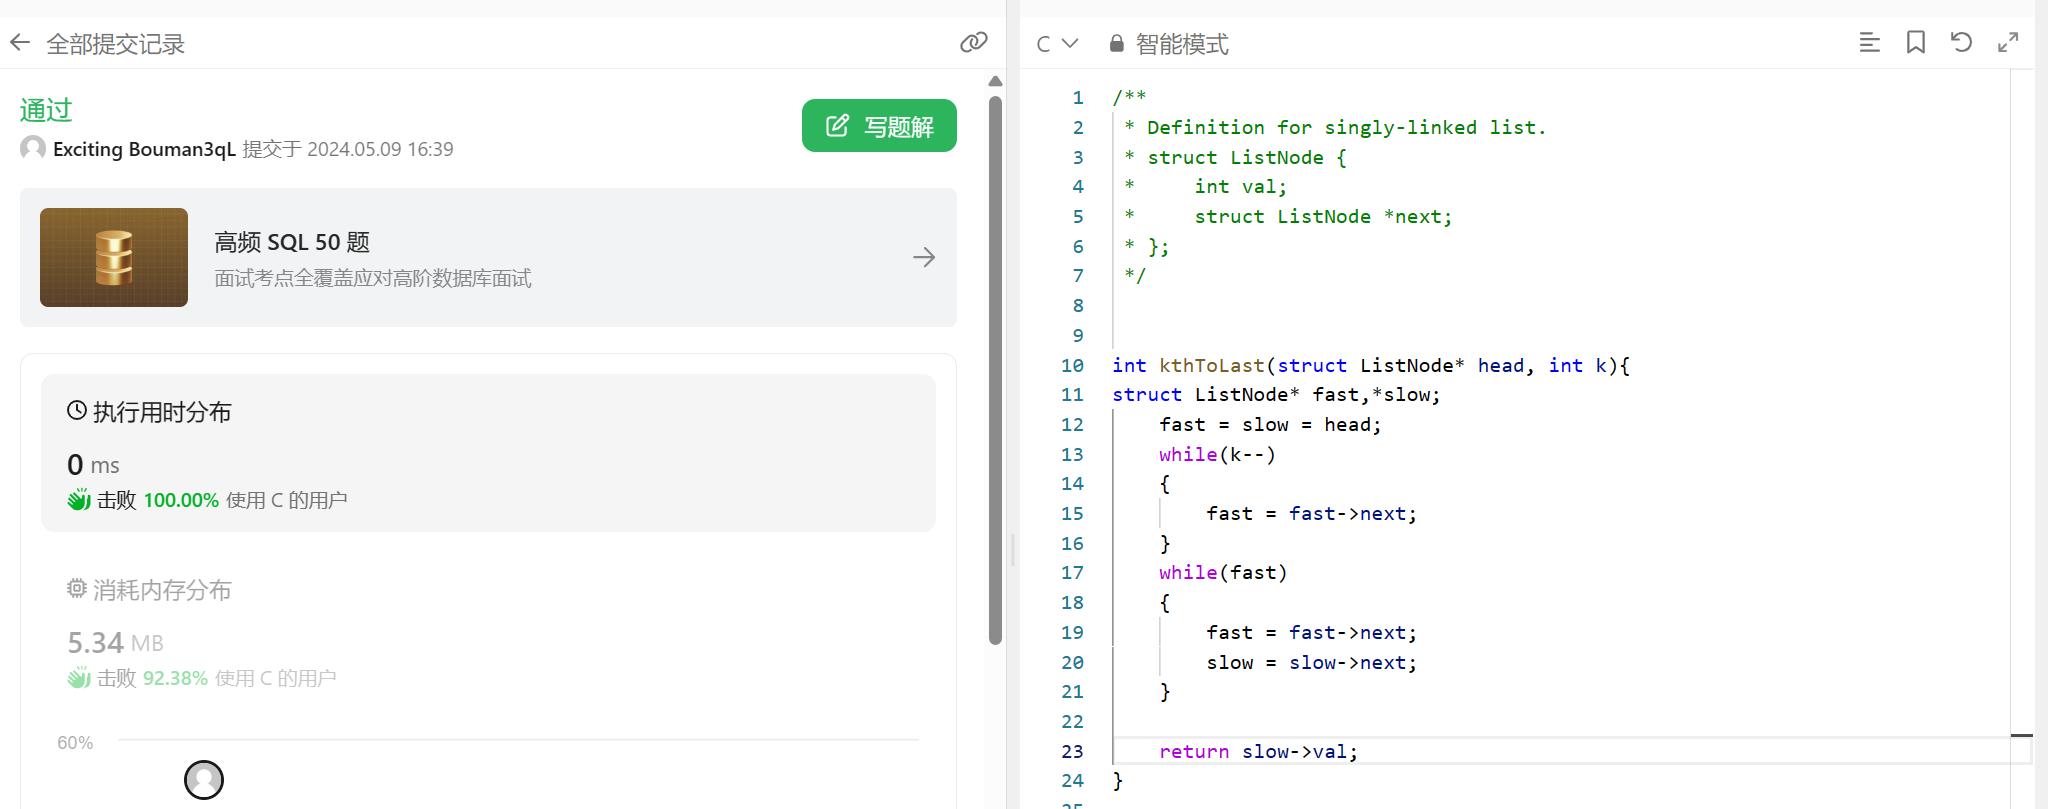Open Exciting Bouman3qL profile name
The height and width of the screenshot is (809, 2048).
click(144, 149)
